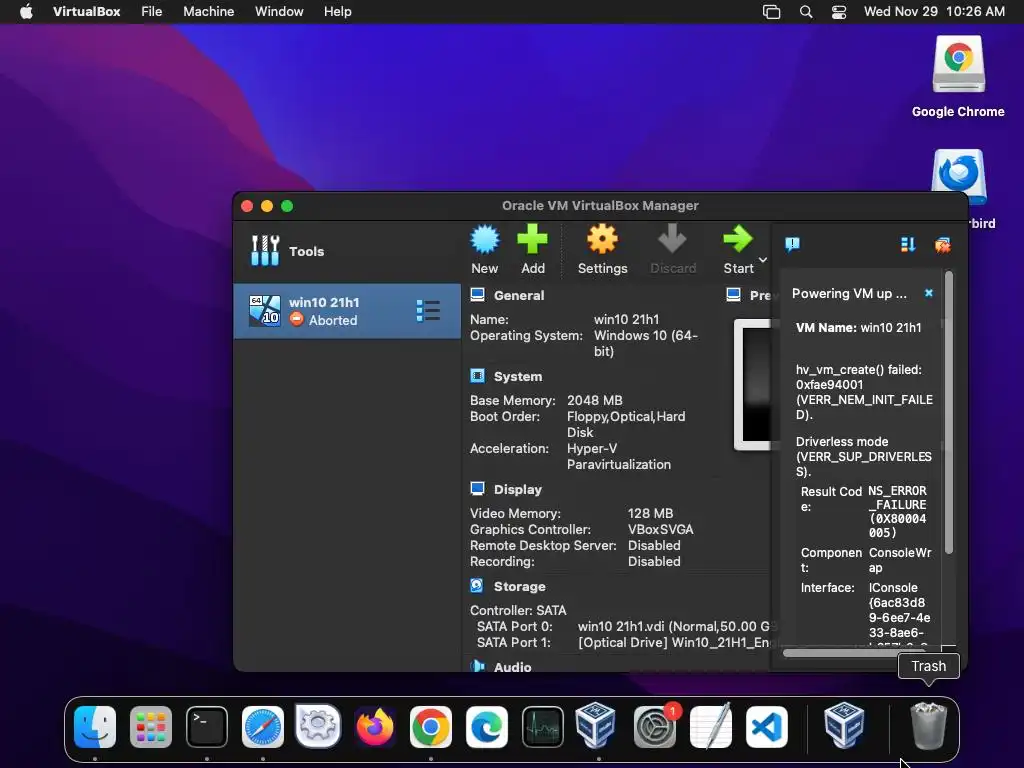Open the win10 21h1 machine menu list icon
The width and height of the screenshot is (1024, 768).
point(428,311)
